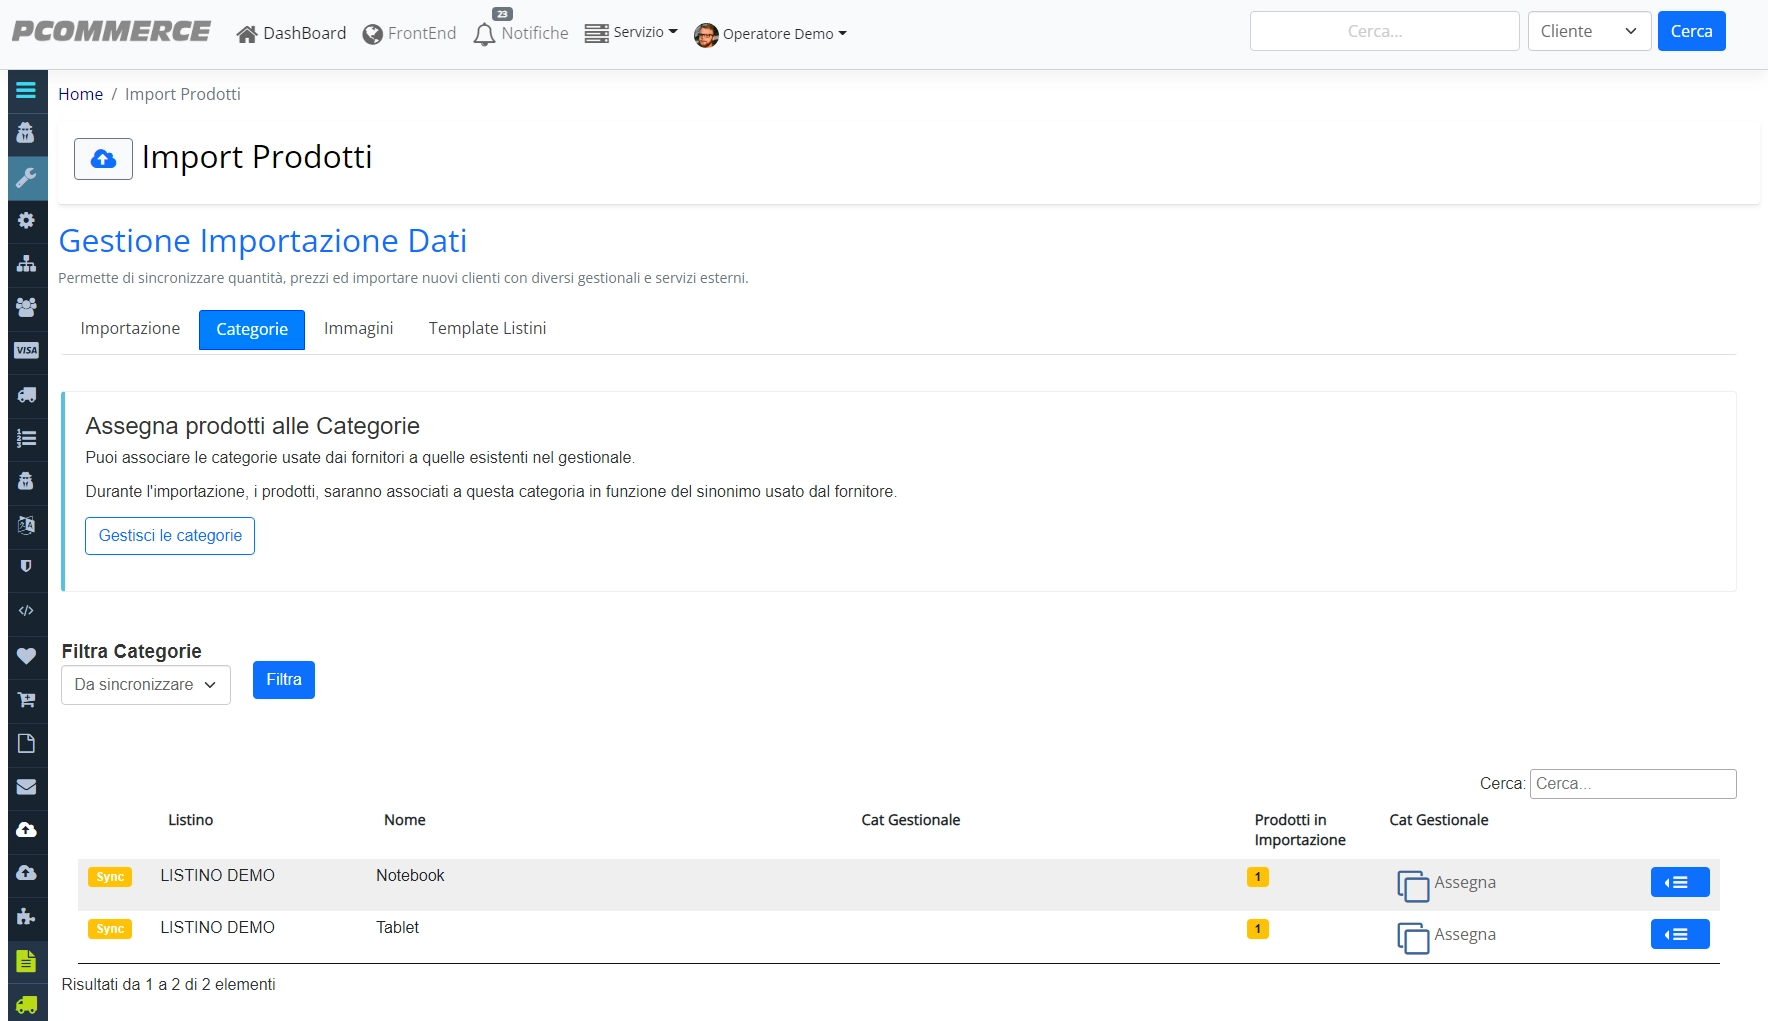Sort by Prodotti in Importazione header

click(1300, 830)
